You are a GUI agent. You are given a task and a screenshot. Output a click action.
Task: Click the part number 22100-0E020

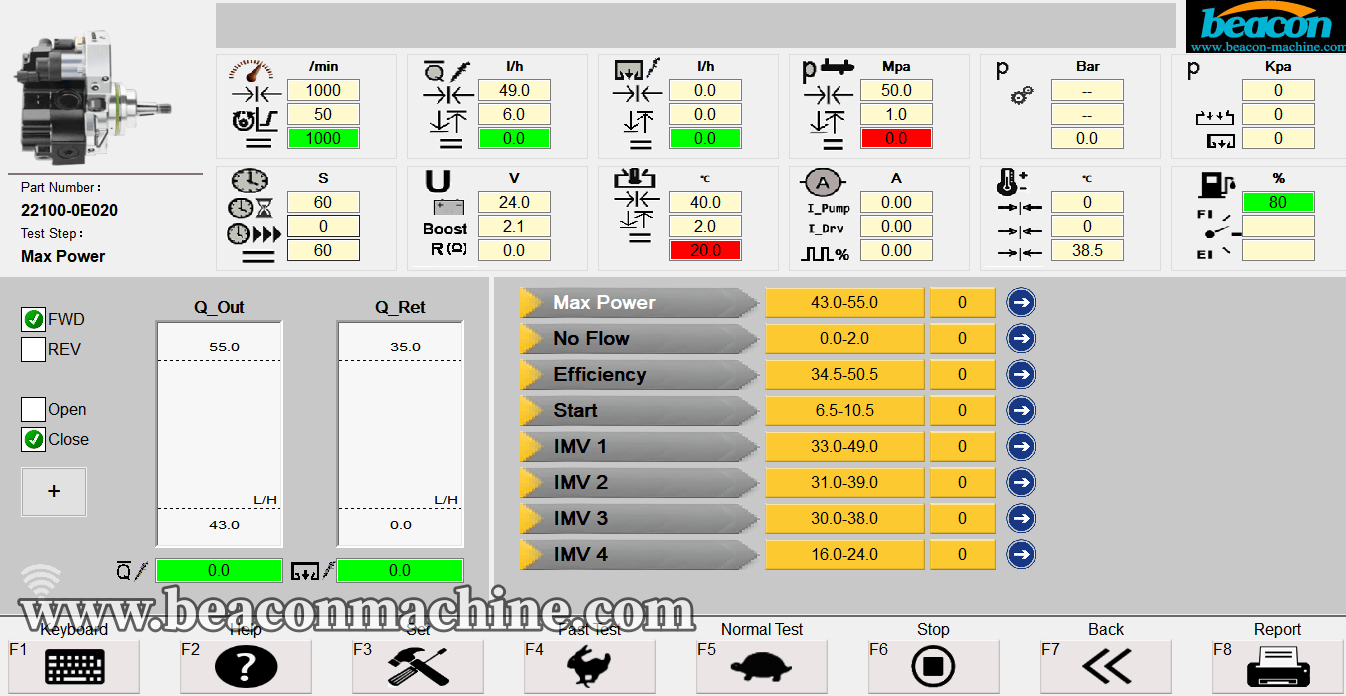point(70,210)
